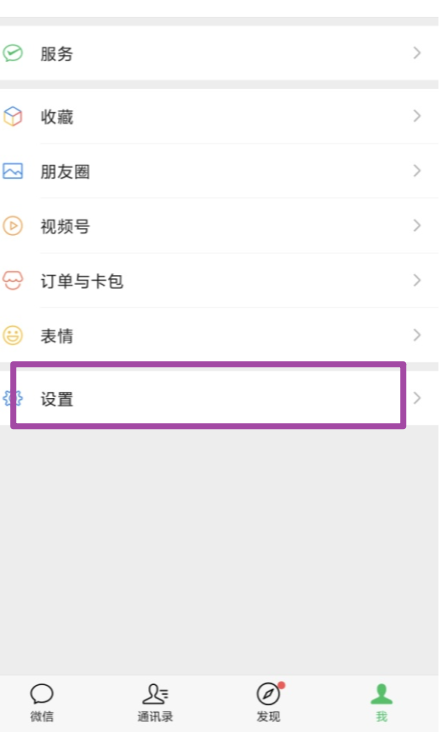Open the 设置 settings row
Viewport: 446px width, 732px height.
pos(219,398)
